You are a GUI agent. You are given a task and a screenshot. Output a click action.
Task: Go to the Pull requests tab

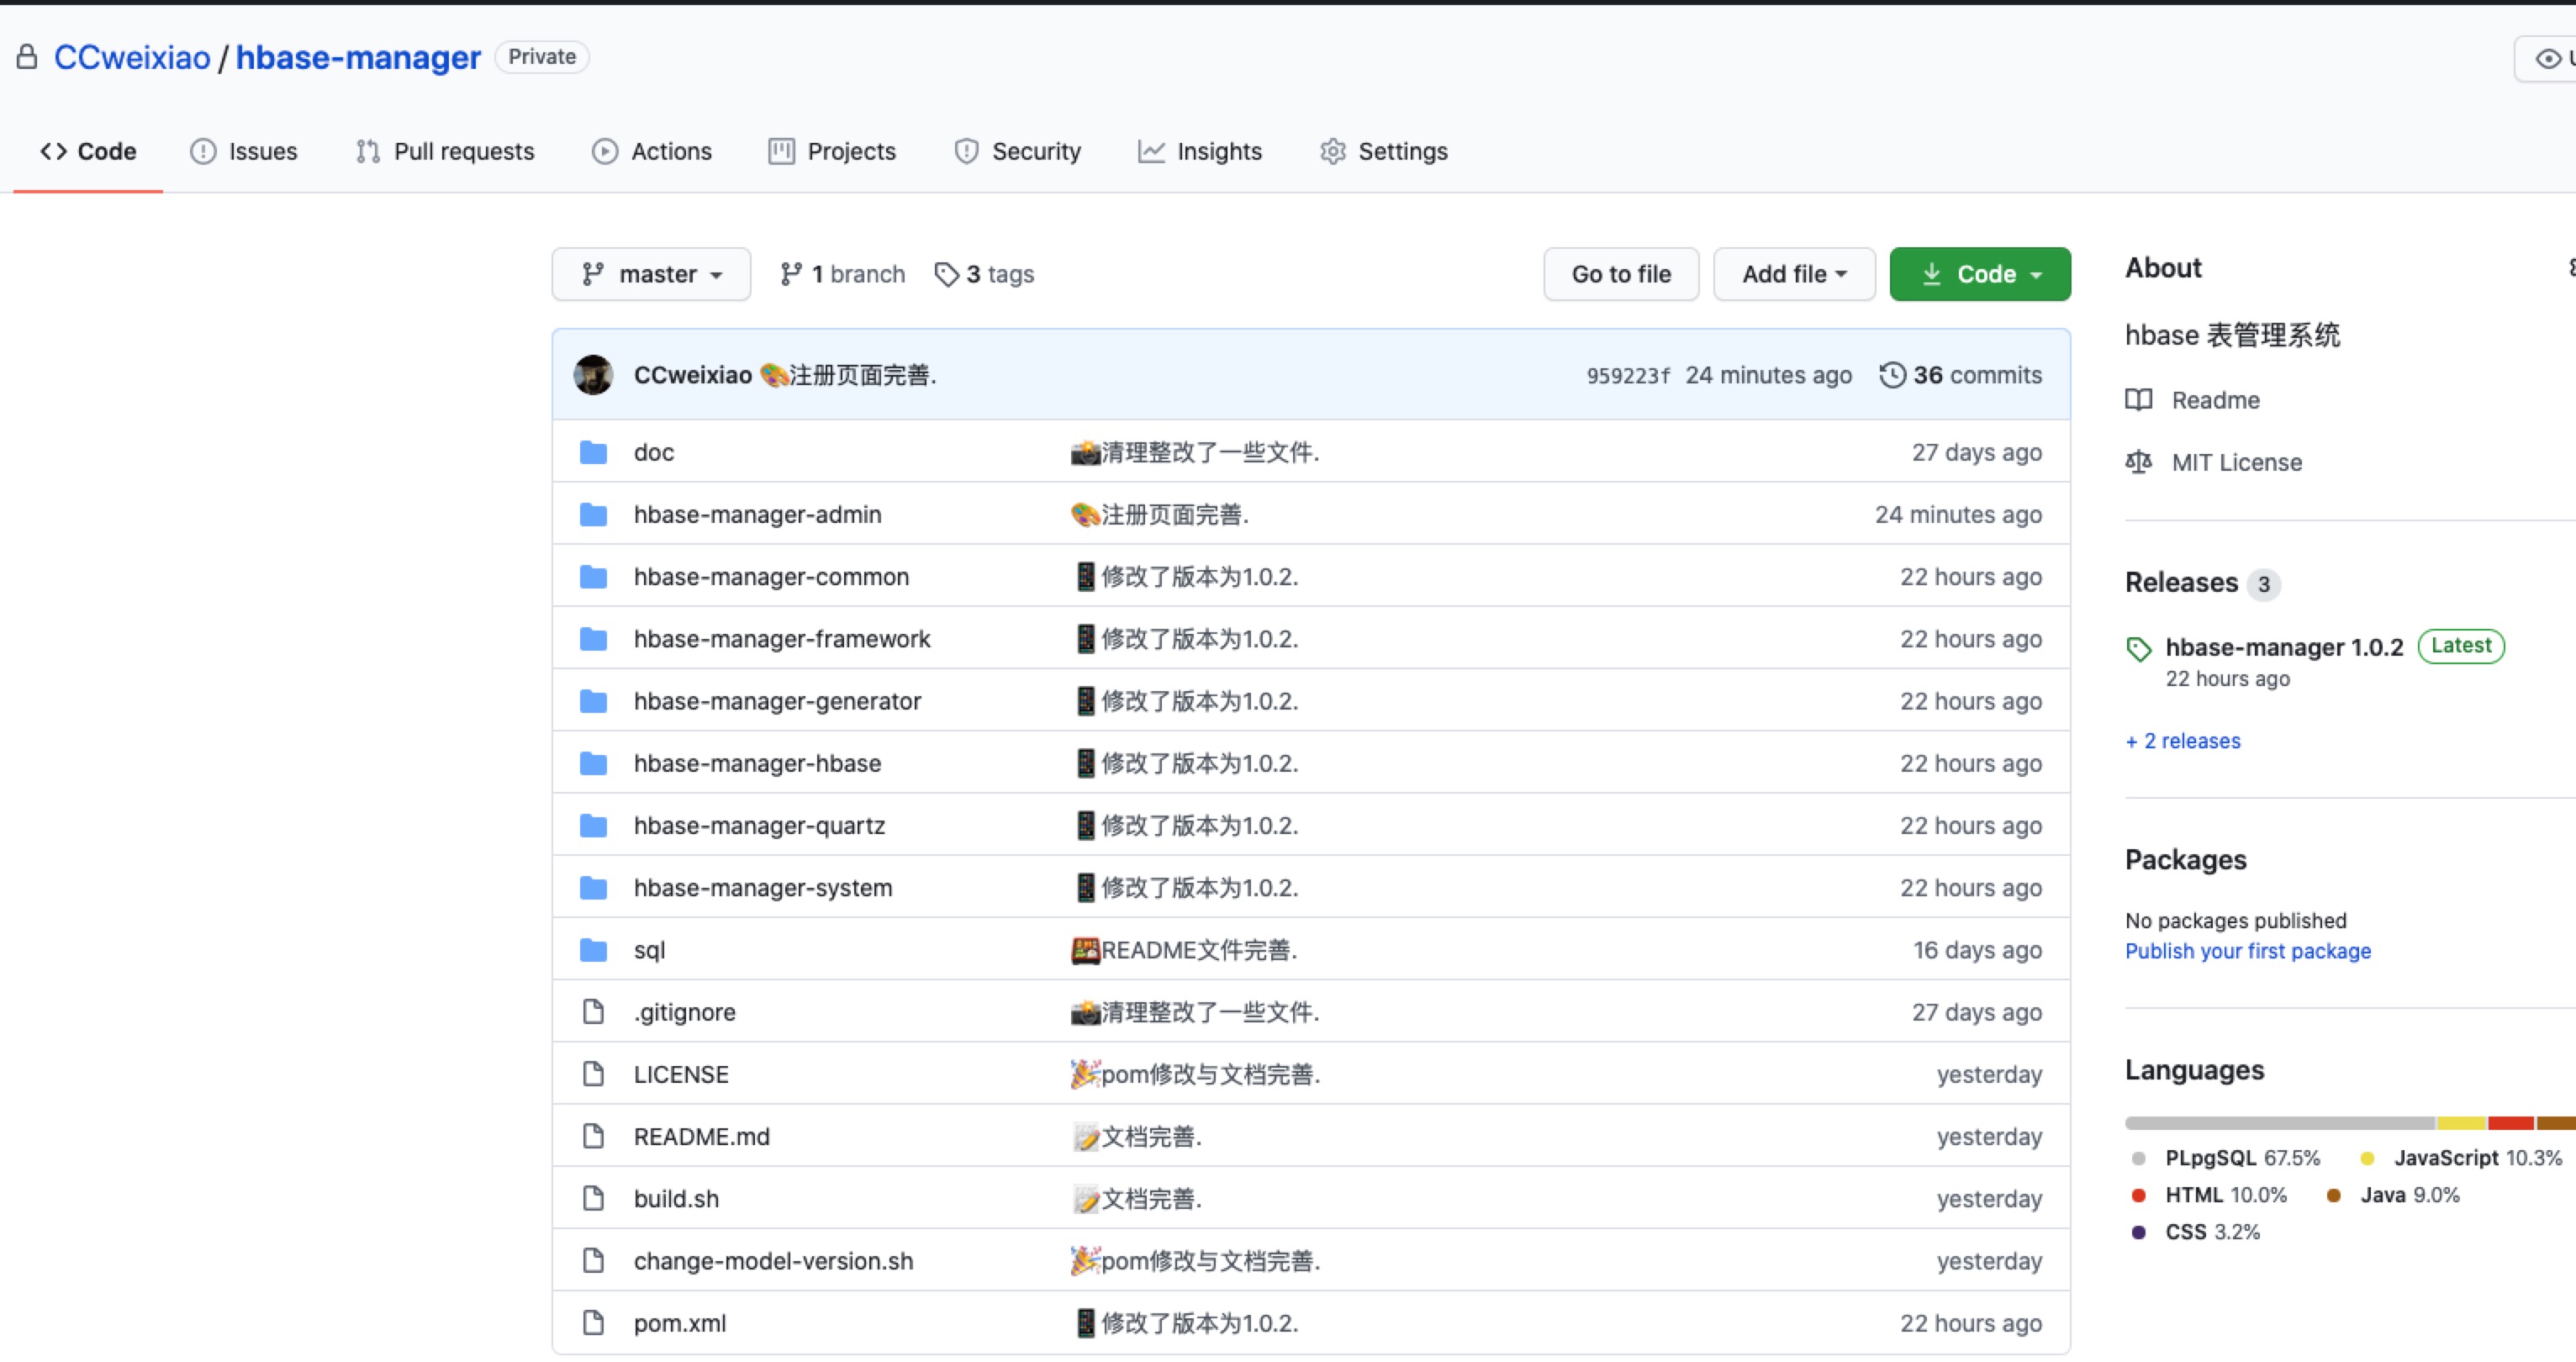coord(445,151)
